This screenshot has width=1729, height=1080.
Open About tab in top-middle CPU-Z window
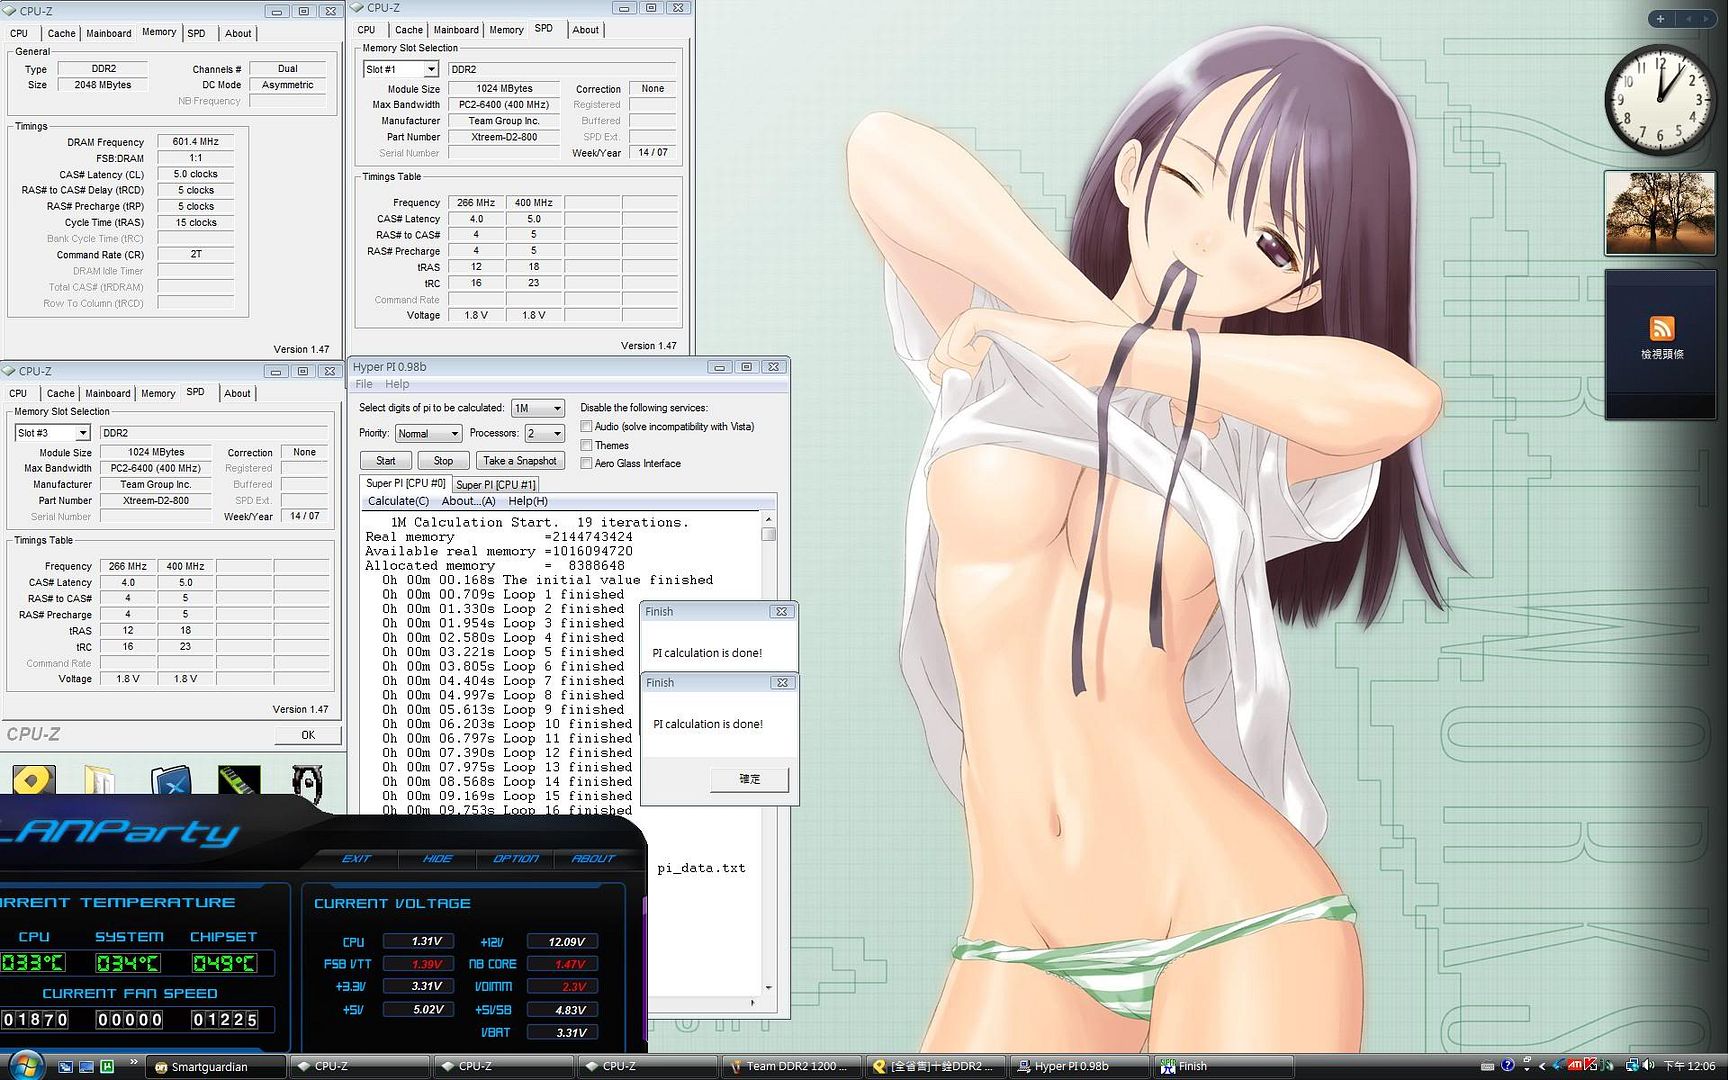[586, 30]
